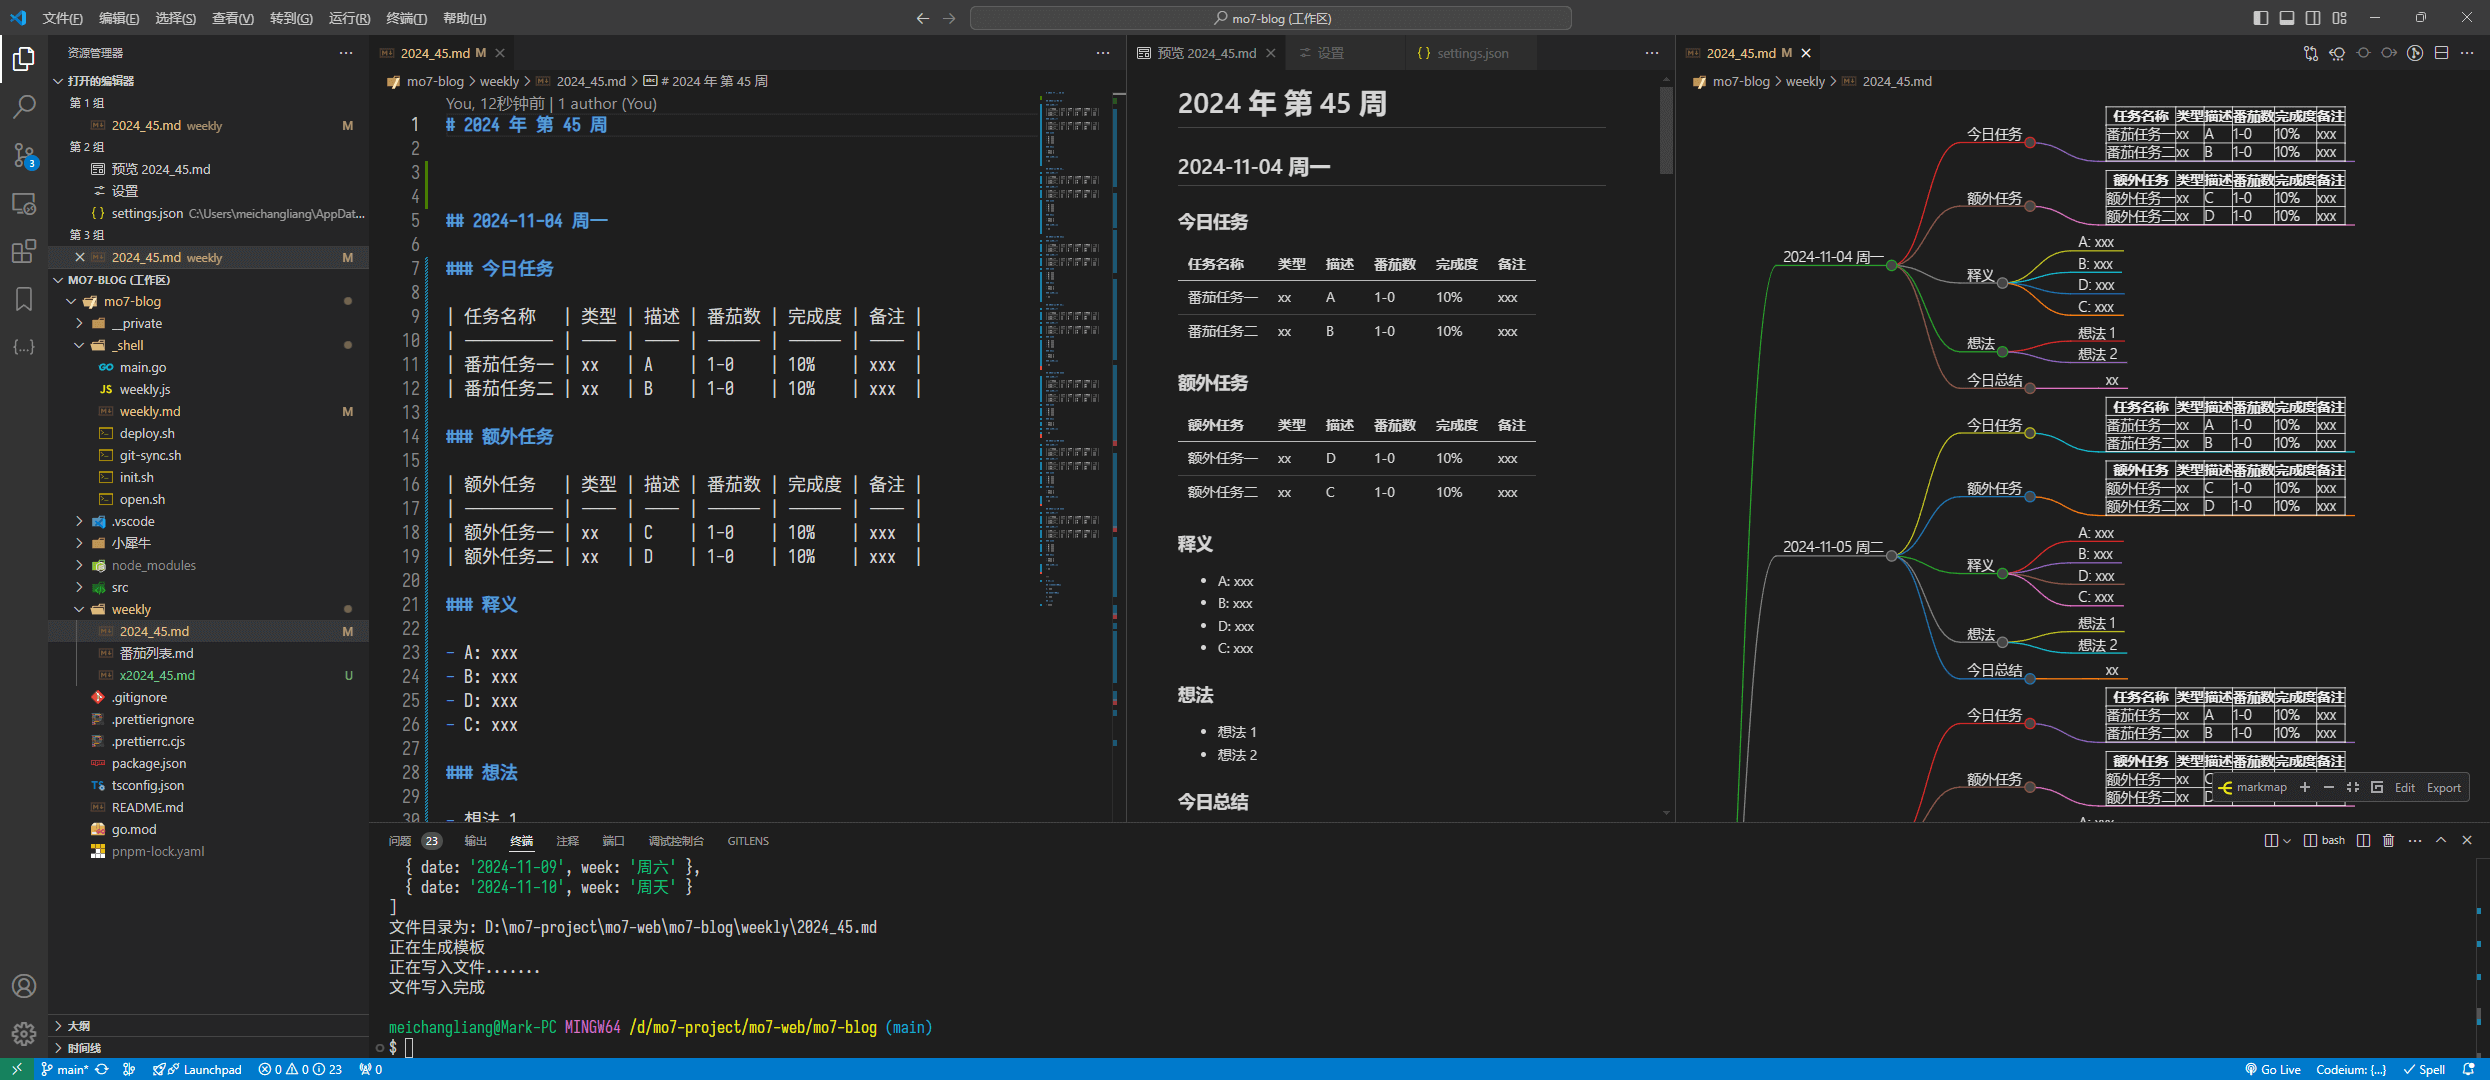Toggle primary side bar layout button

click(x=2261, y=18)
